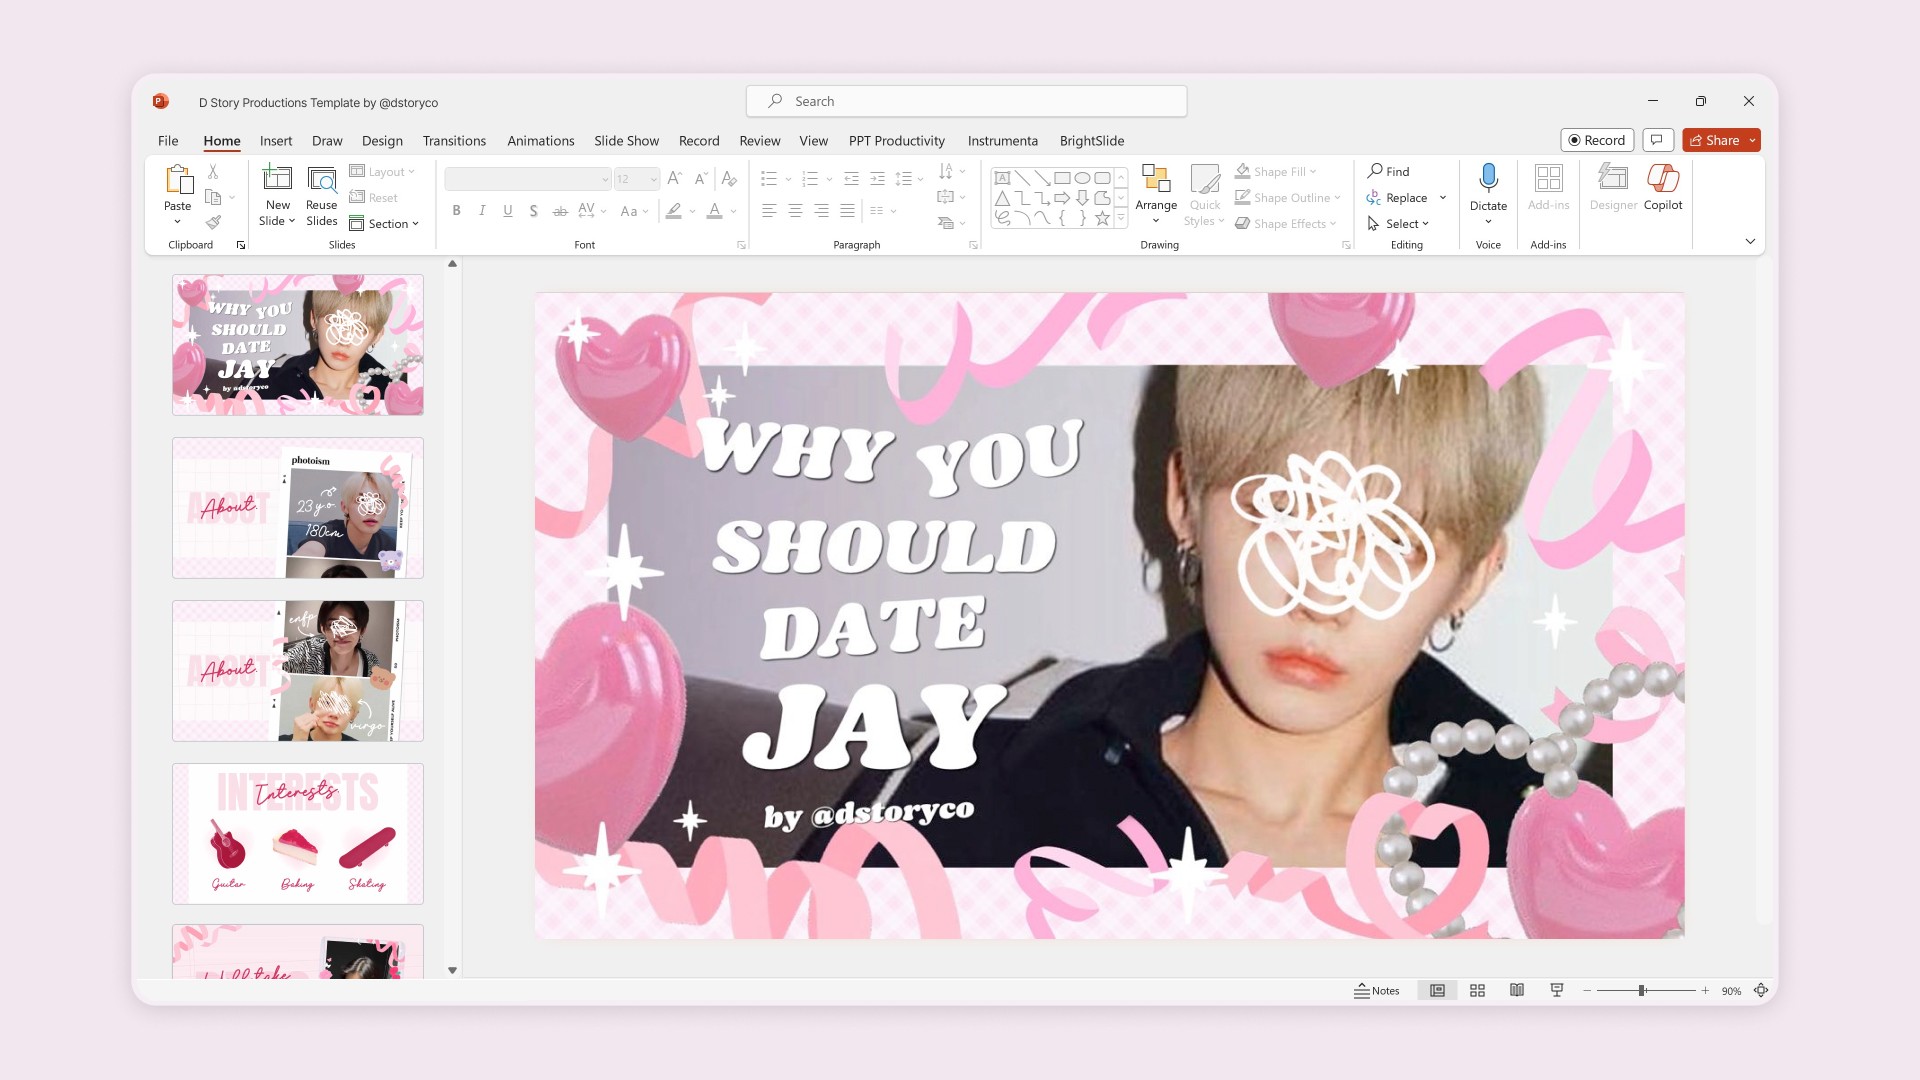Click the Copilot icon in ribbon
Viewport: 1920px width, 1080px height.
point(1662,180)
